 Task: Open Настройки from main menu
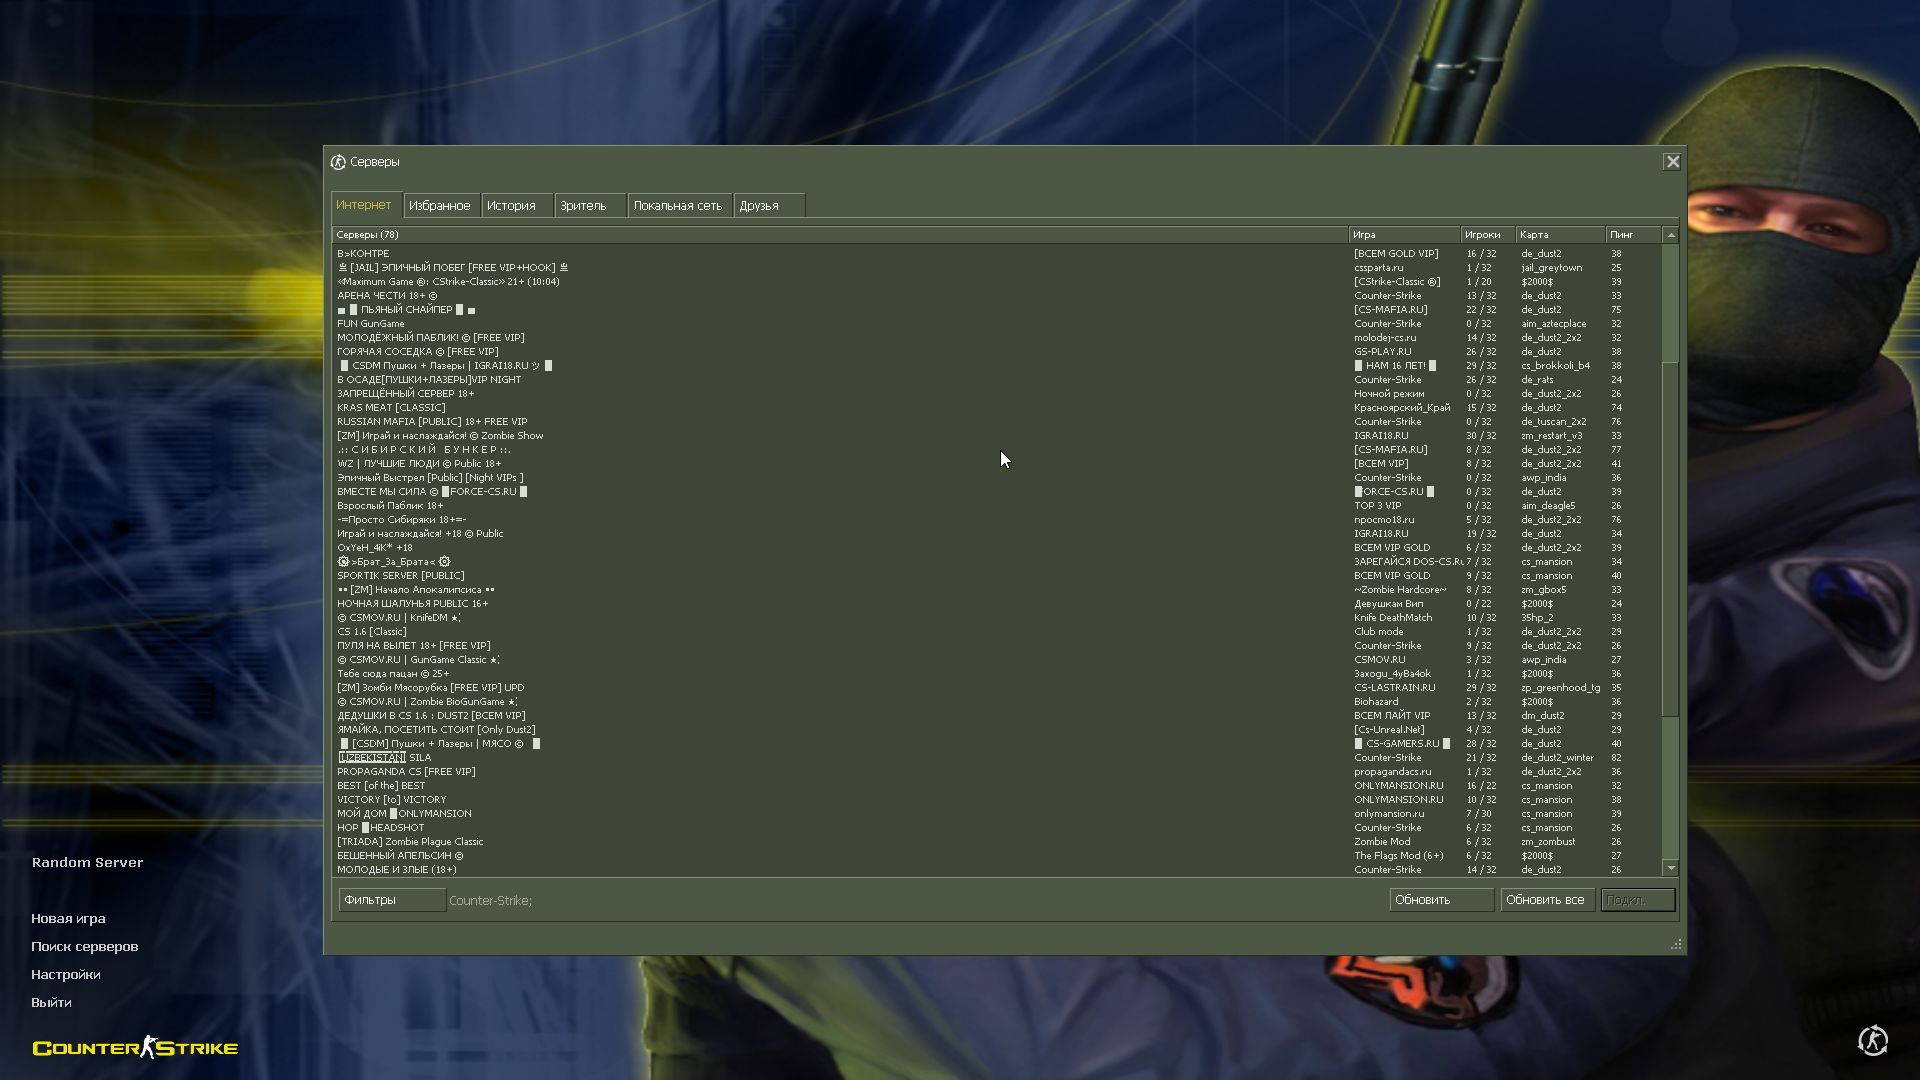coord(66,974)
